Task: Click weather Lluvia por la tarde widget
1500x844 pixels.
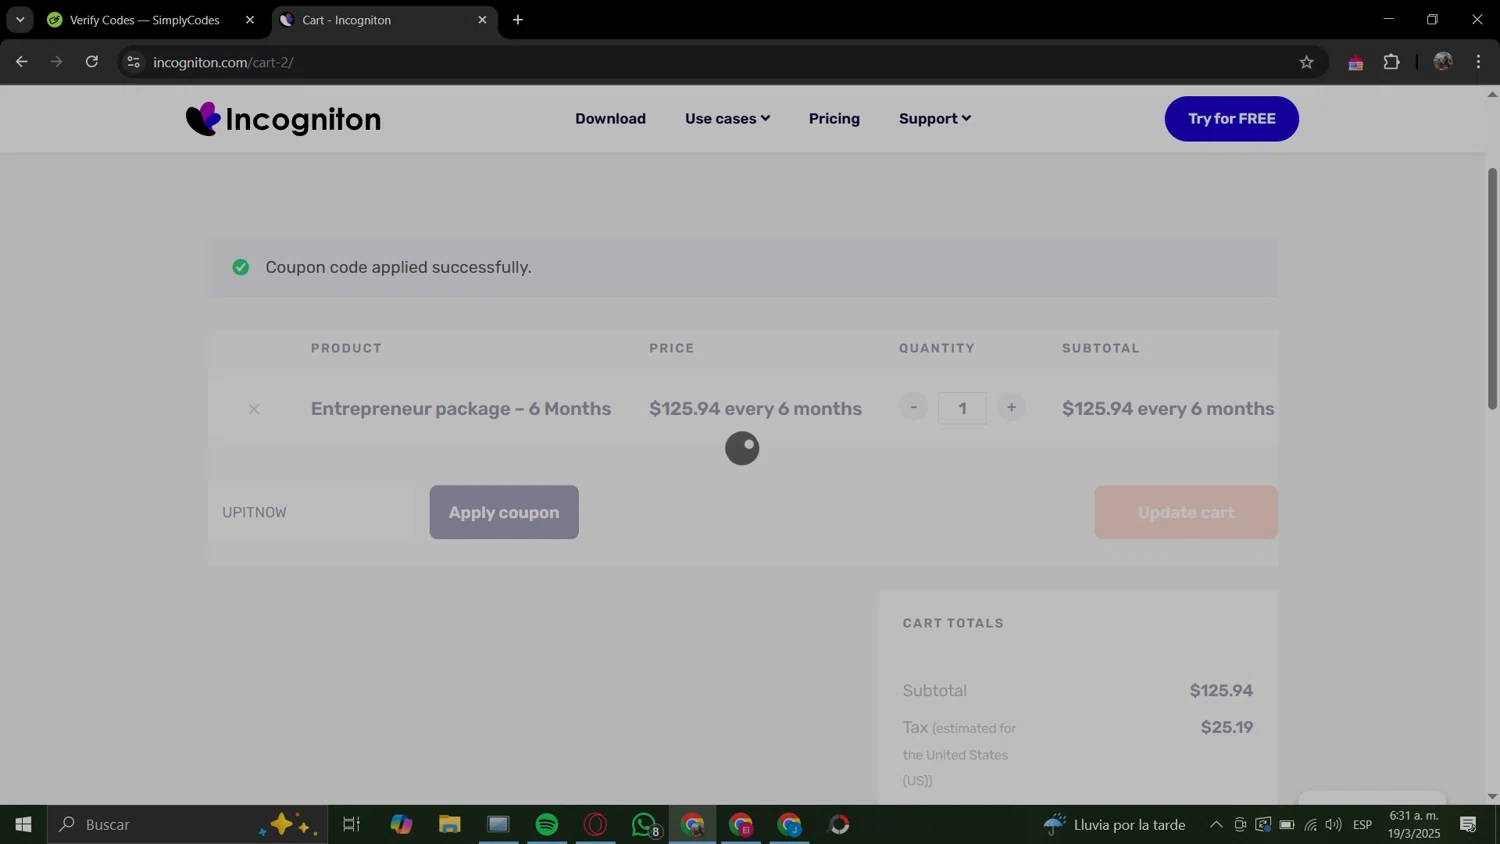Action: (x=1114, y=825)
